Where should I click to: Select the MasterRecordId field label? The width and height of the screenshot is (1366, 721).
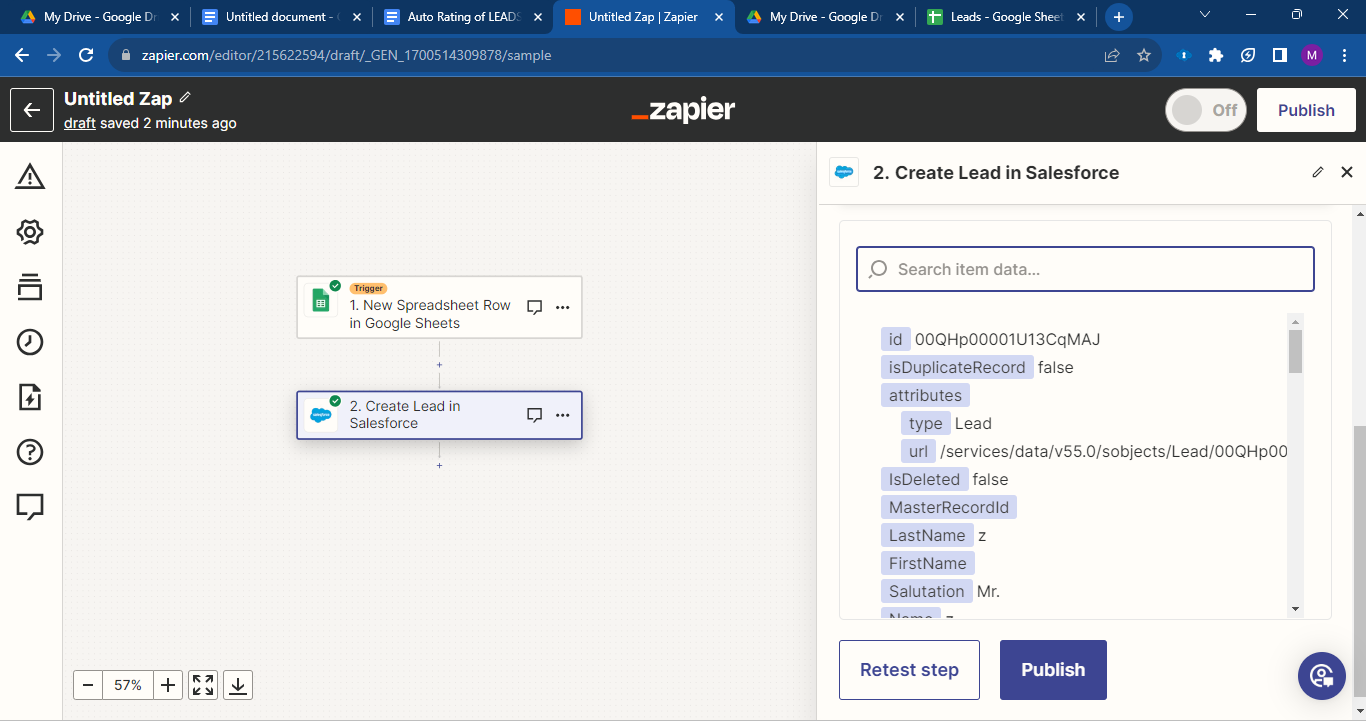(949, 507)
